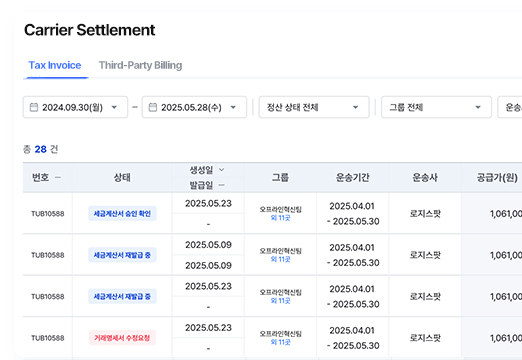The image size is (522, 360).
Task: Switch to the Third-Party Billing tab
Action: click(140, 65)
